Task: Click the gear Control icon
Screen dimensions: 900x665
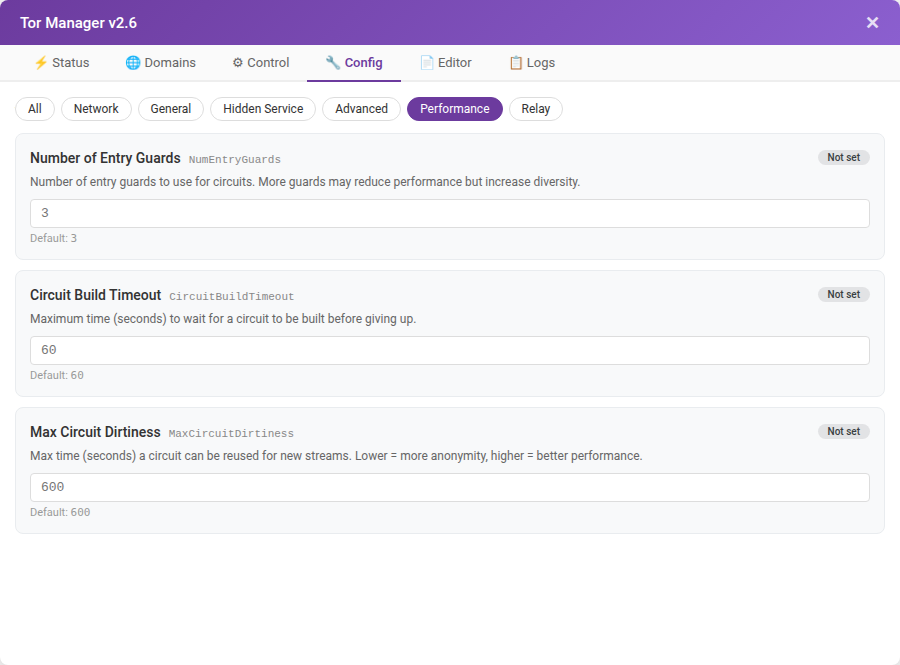Action: [x=238, y=63]
